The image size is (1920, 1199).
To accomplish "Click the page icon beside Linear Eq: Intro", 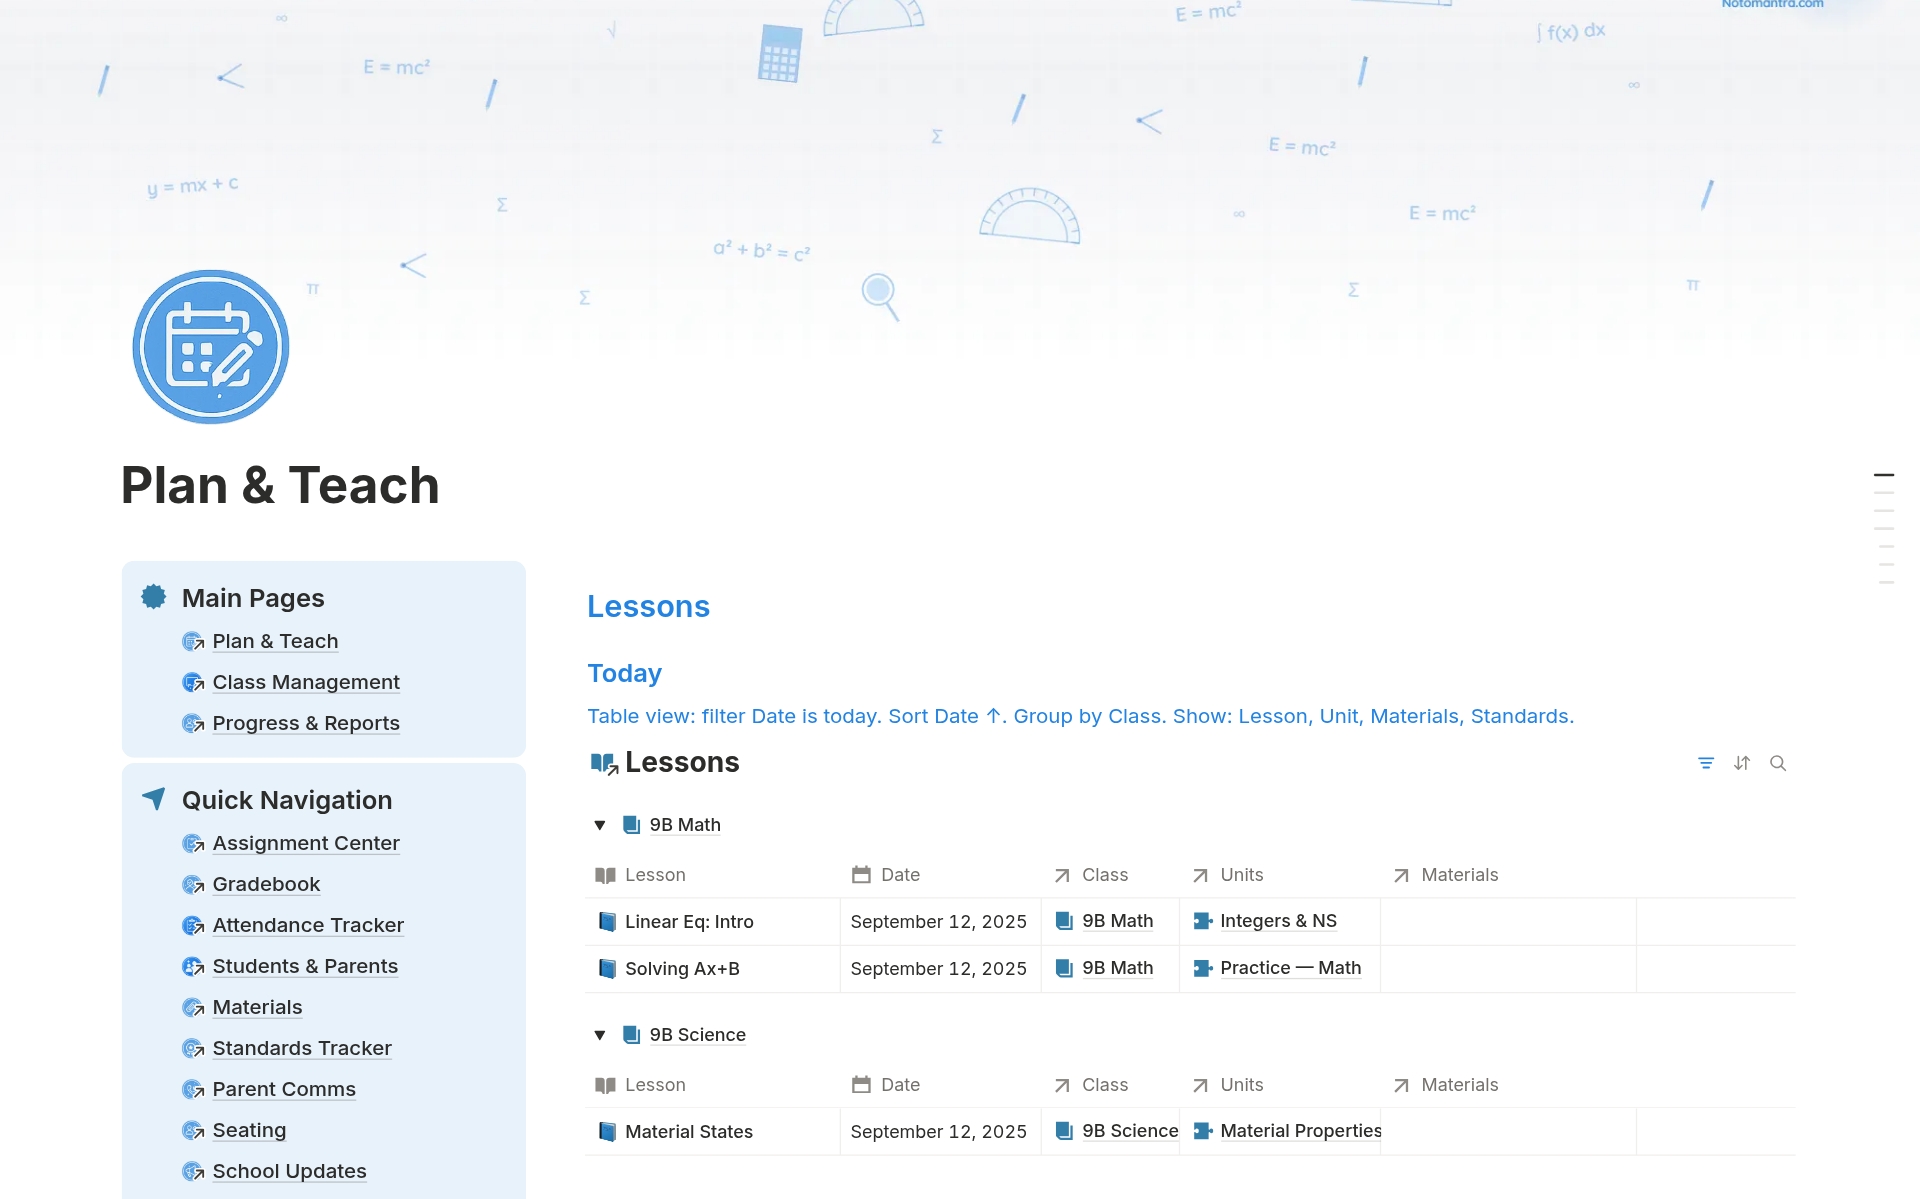I will tap(607, 922).
